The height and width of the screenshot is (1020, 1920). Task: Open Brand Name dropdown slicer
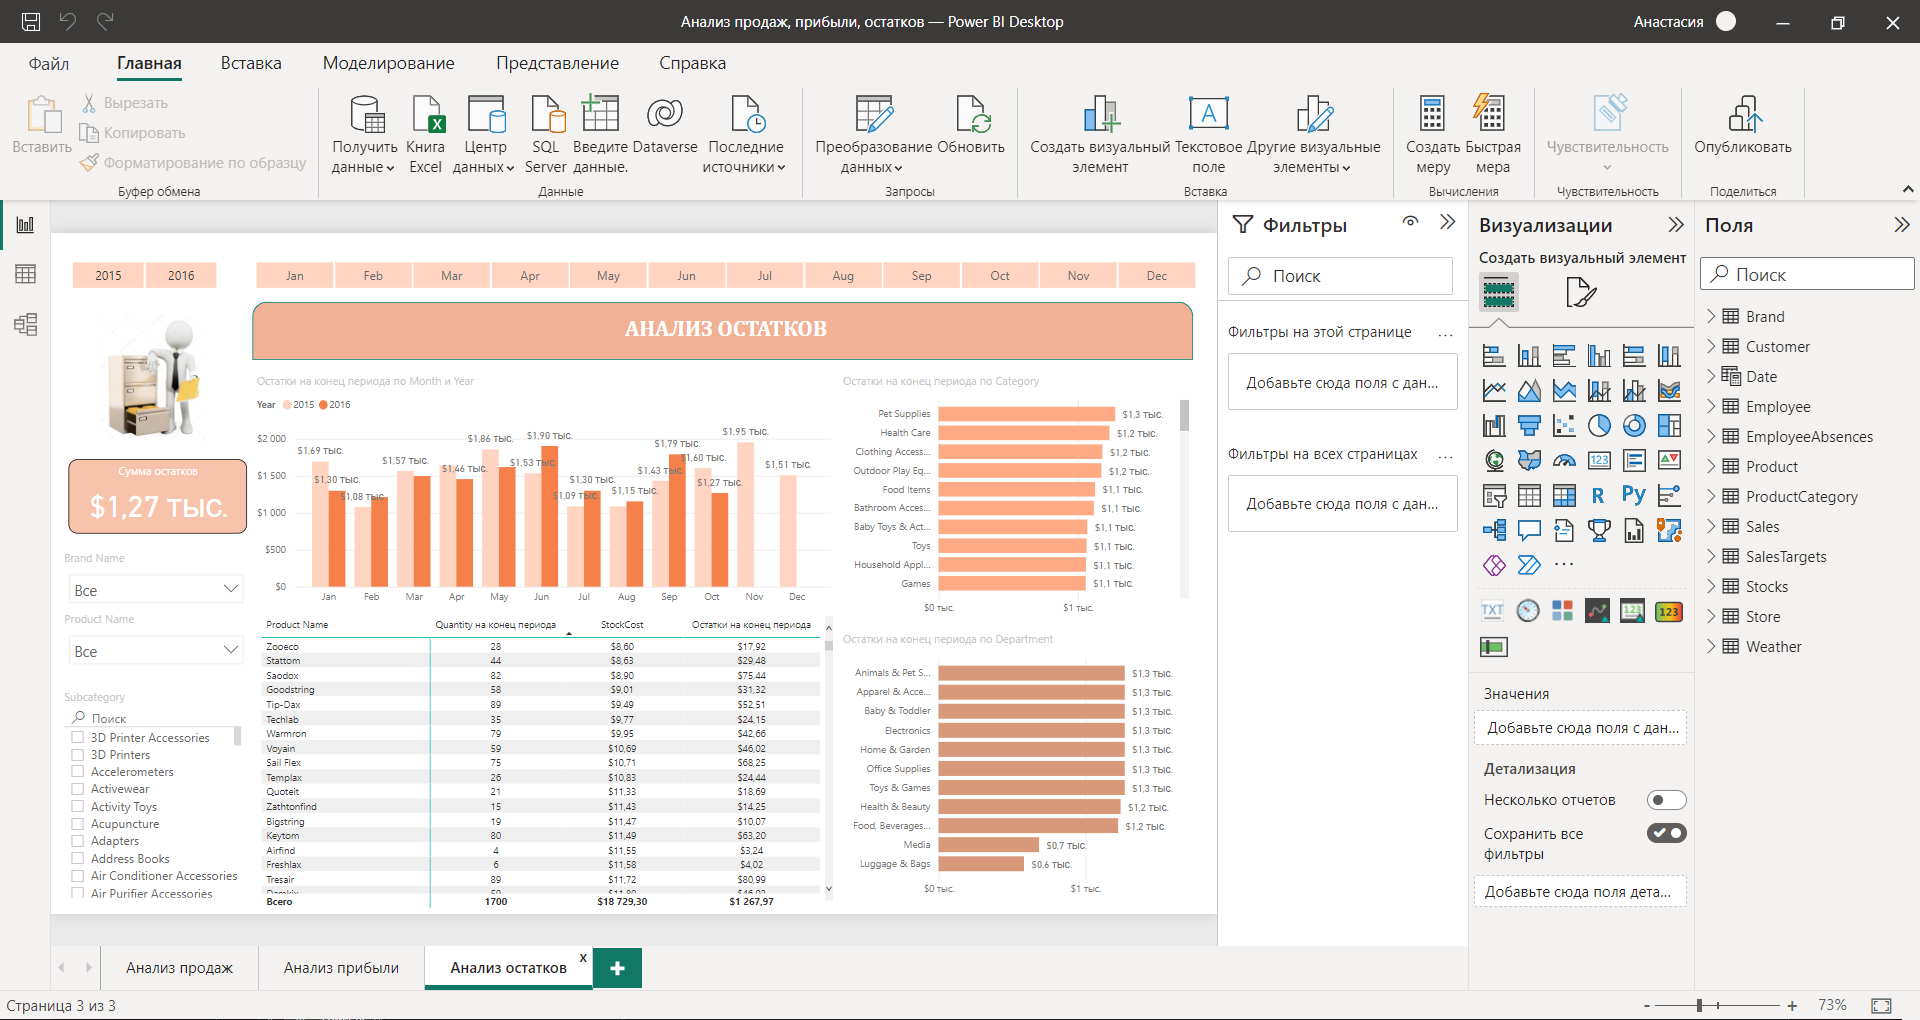click(x=157, y=590)
